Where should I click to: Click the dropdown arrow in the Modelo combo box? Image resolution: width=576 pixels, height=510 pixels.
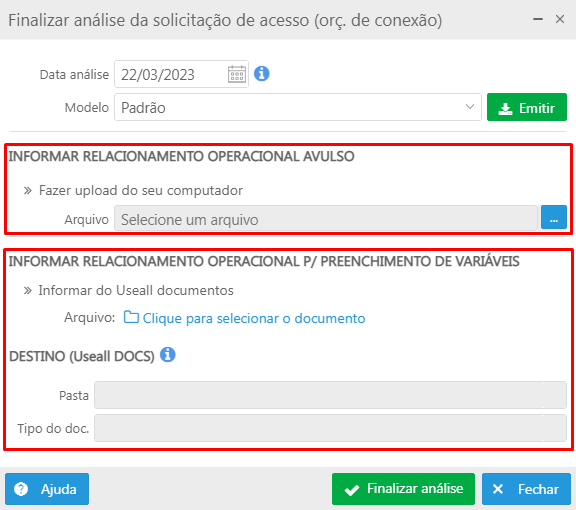[x=469, y=107]
